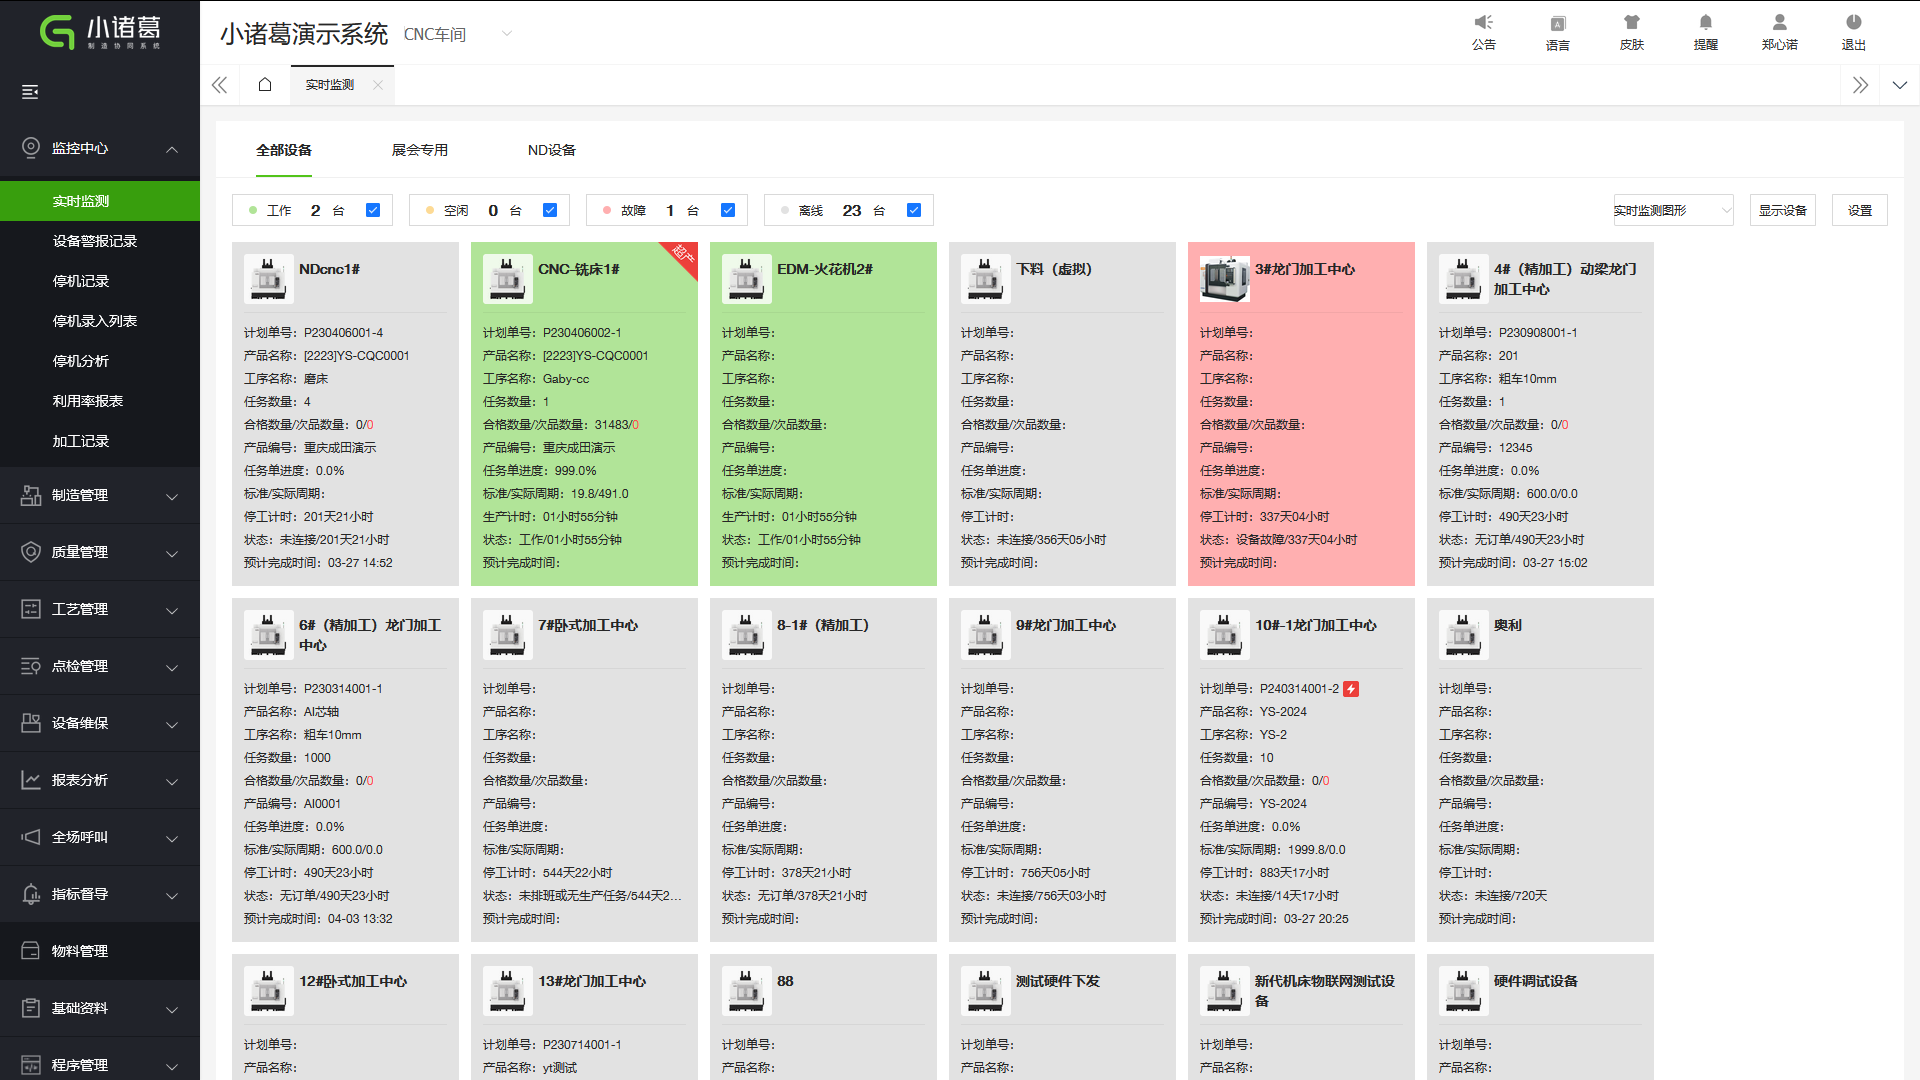This screenshot has width=1920, height=1080.
Task: Switch to the 展会专用 tab
Action: 419,150
